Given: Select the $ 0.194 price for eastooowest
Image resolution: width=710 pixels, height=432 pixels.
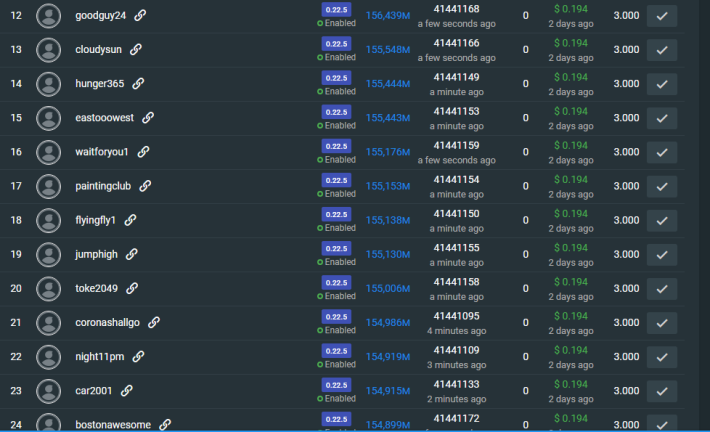Looking at the screenshot, I should click(x=571, y=111).
